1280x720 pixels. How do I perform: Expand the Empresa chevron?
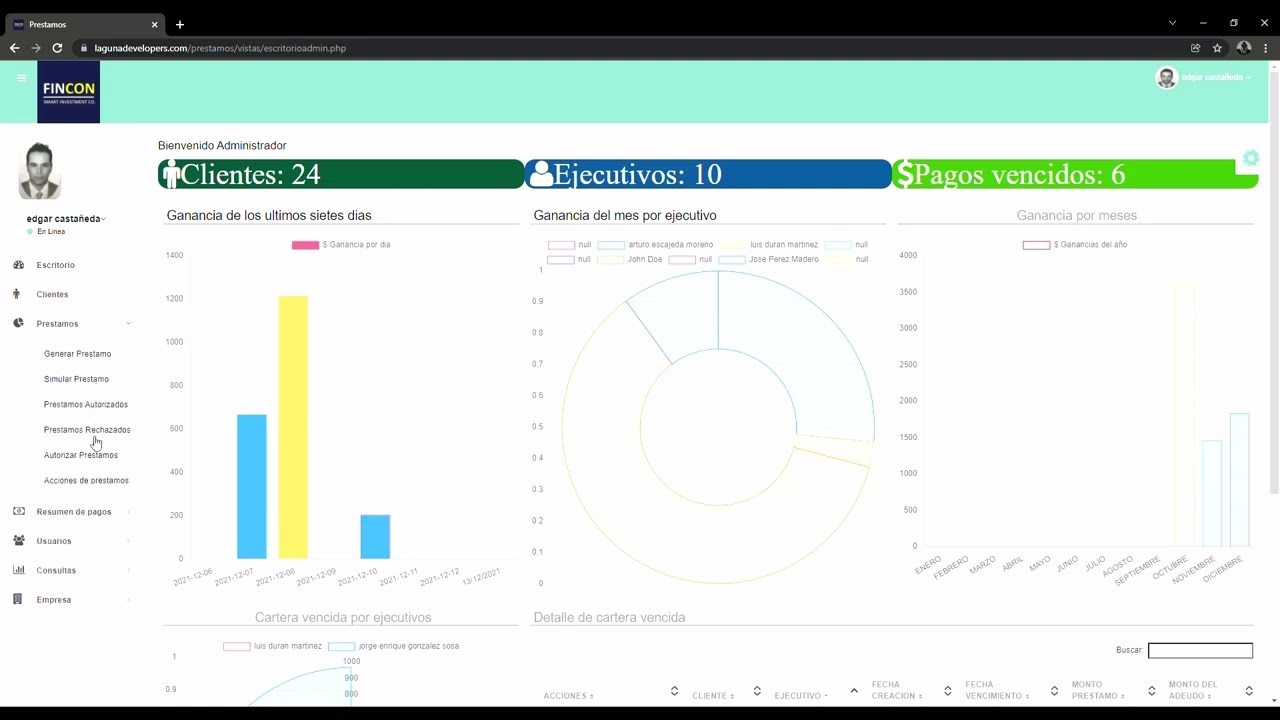(128, 600)
